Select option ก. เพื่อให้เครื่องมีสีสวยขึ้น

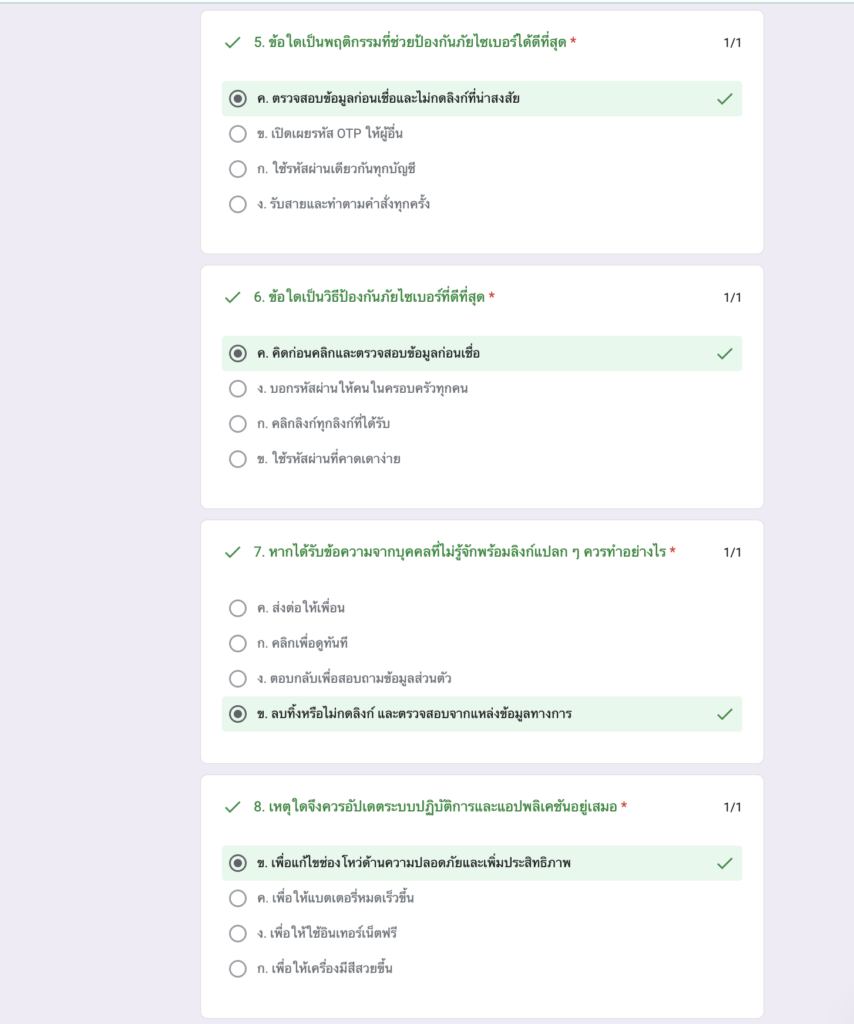point(238,968)
